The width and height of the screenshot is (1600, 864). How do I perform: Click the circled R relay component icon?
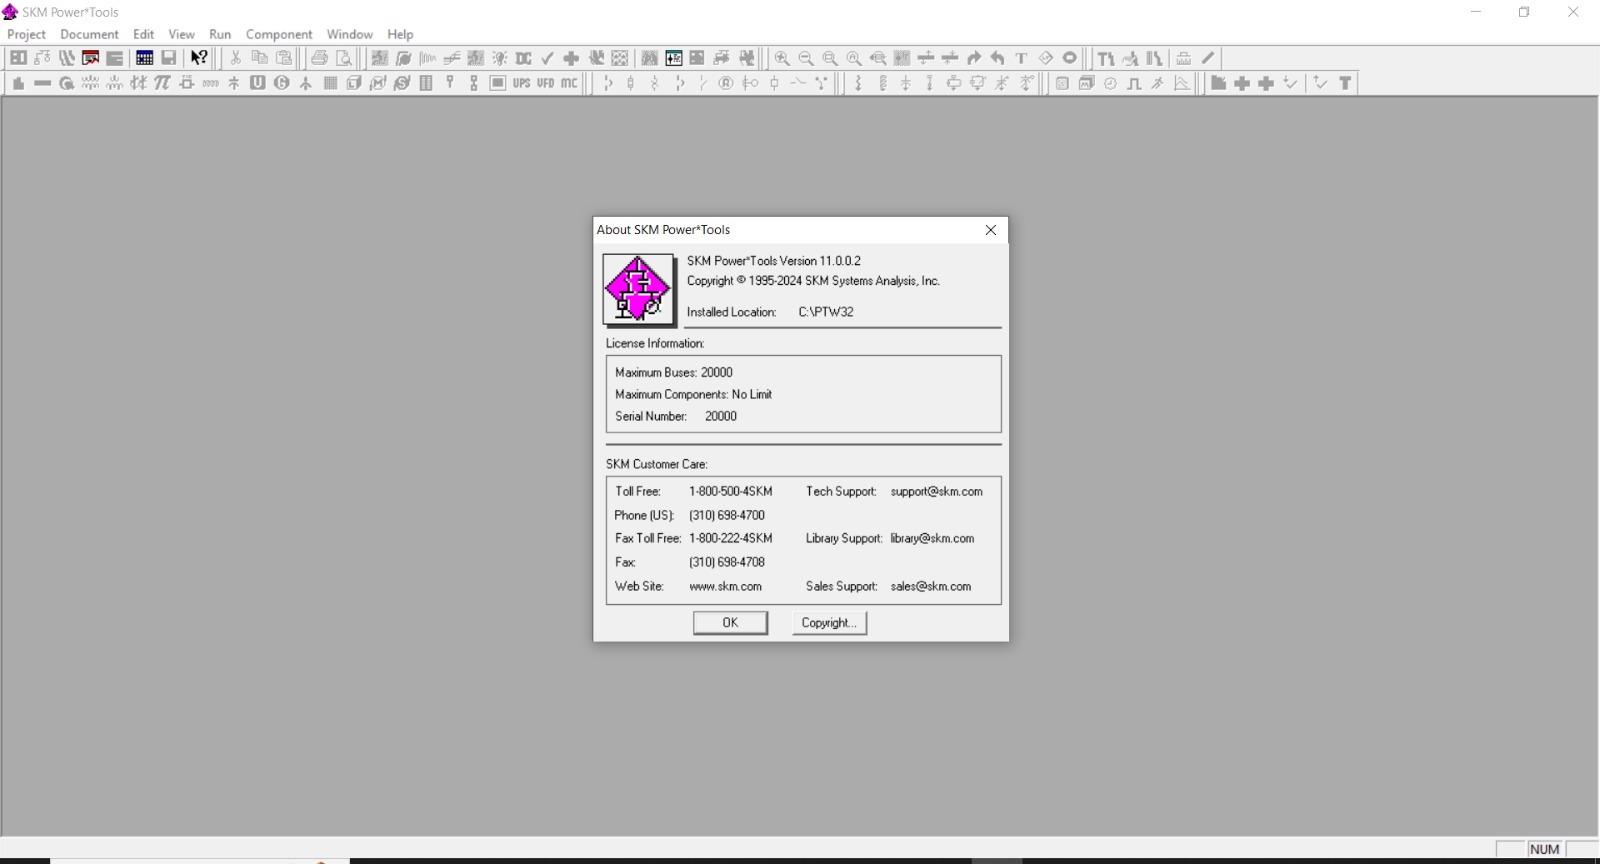(727, 83)
